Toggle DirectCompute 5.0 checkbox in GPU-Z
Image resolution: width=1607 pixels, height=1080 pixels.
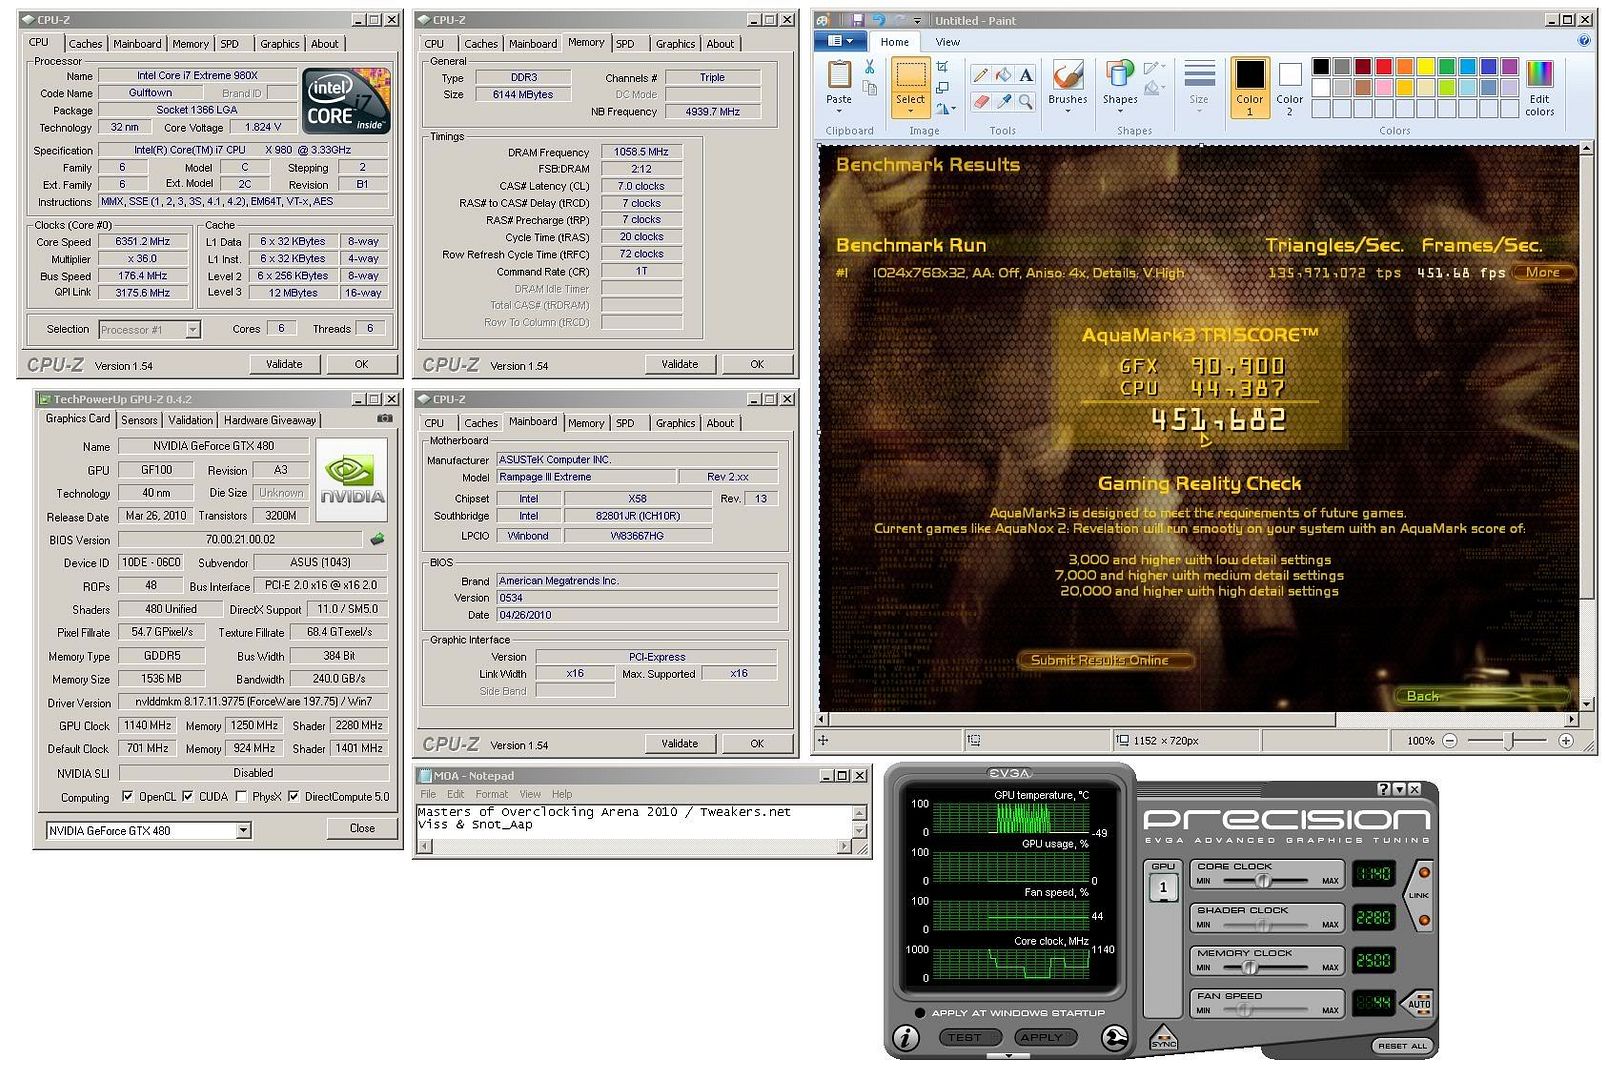[x=293, y=797]
